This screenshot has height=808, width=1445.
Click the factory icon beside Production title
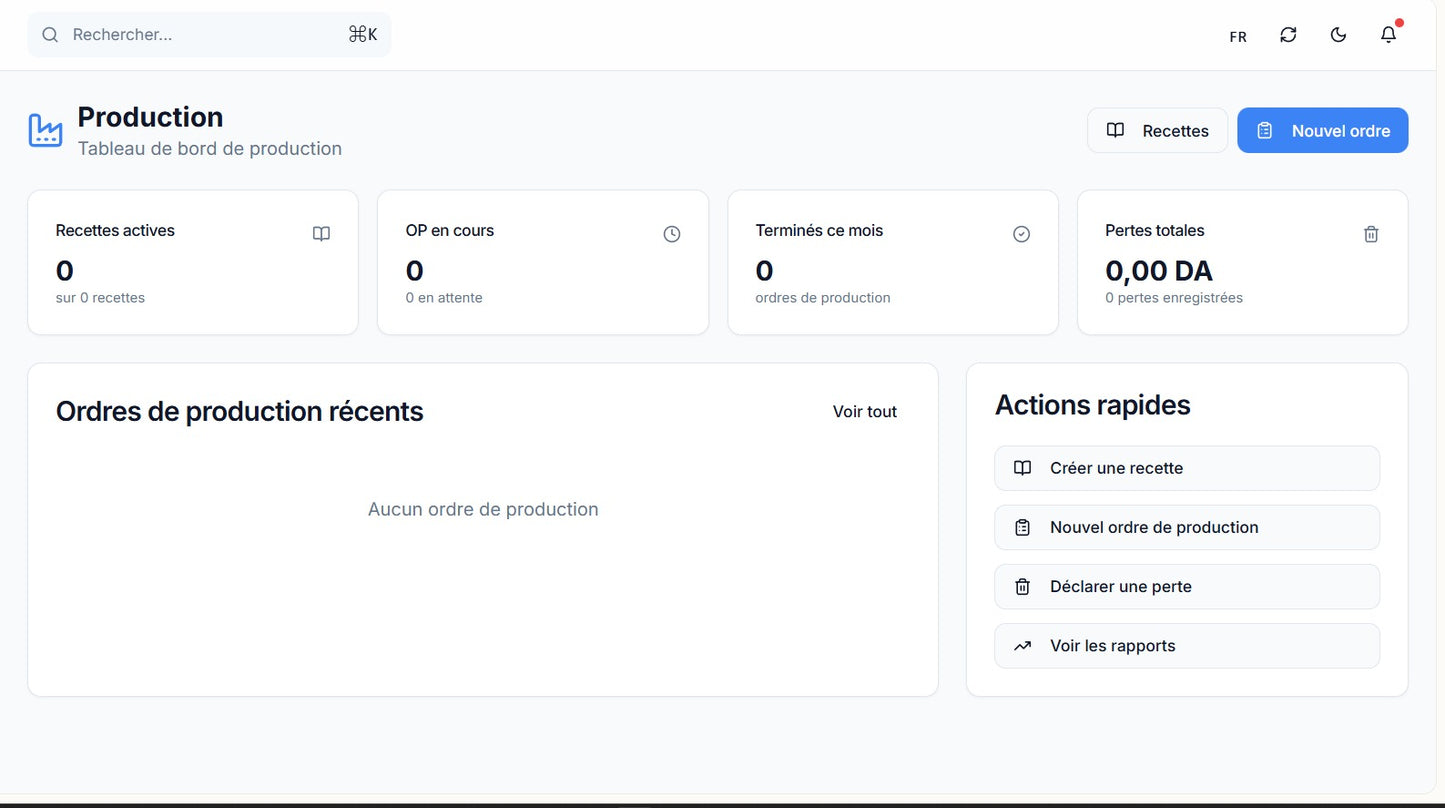tap(45, 131)
